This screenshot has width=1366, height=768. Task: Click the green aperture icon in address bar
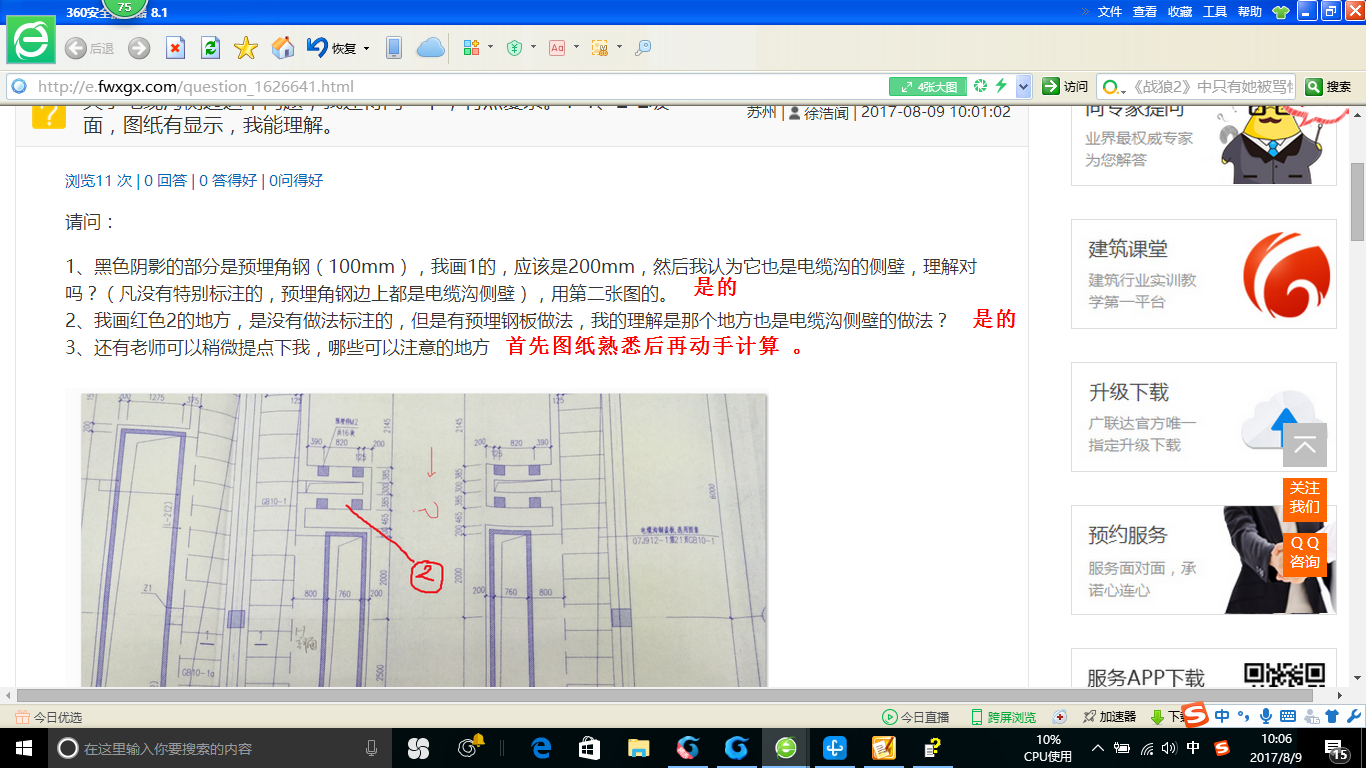point(981,87)
